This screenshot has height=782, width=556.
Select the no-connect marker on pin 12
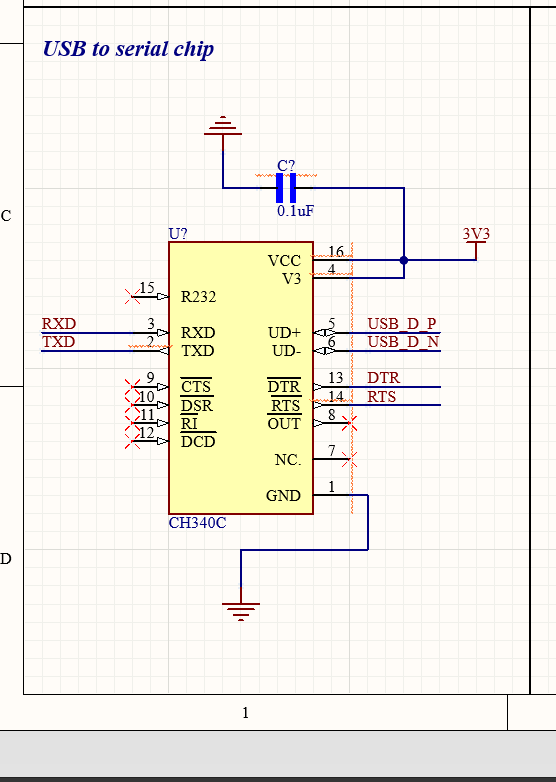[x=132, y=441]
